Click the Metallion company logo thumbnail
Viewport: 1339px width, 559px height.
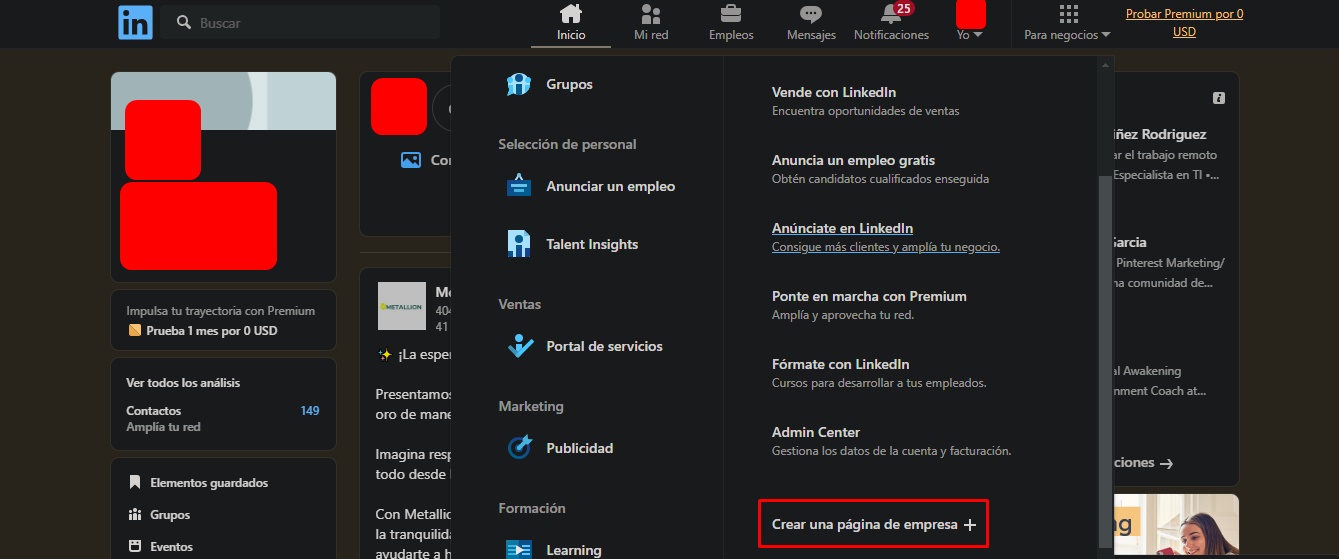402,306
